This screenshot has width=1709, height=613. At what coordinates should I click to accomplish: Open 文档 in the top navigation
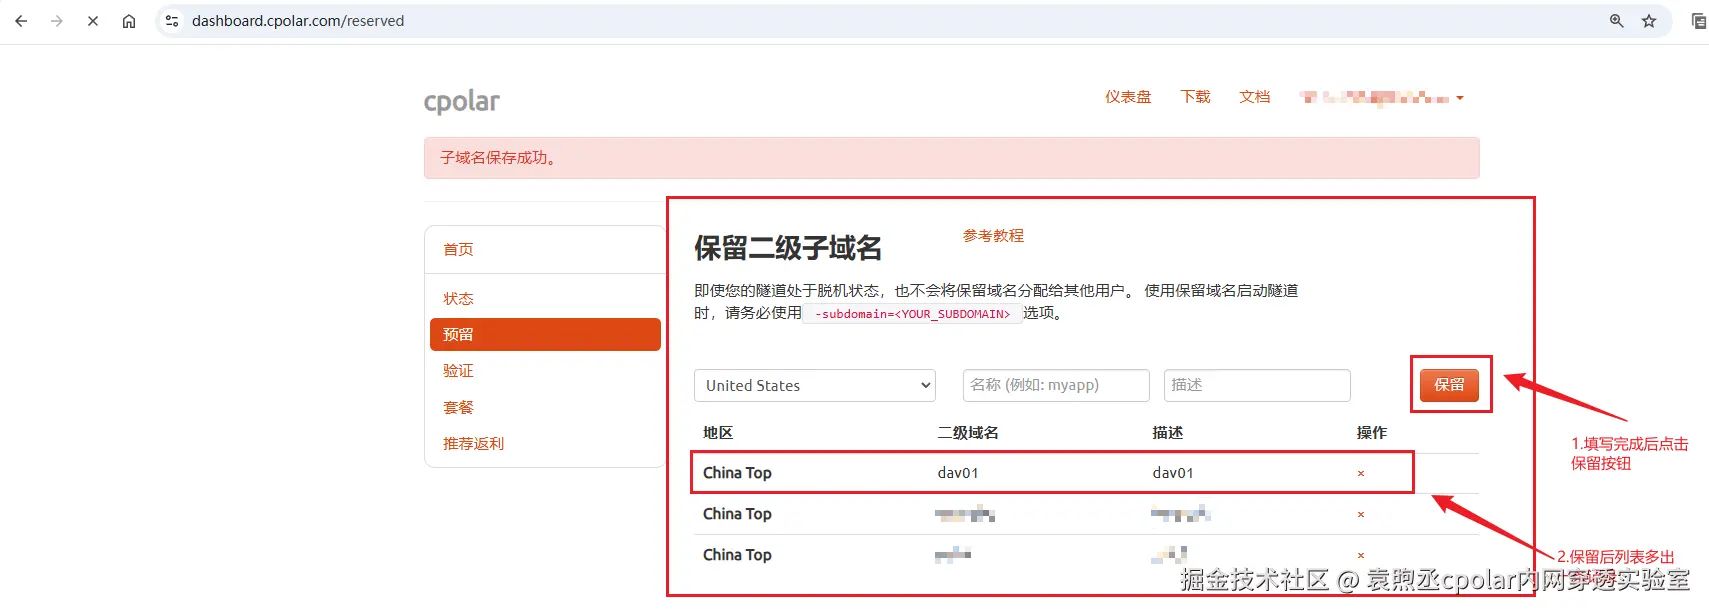[1254, 97]
